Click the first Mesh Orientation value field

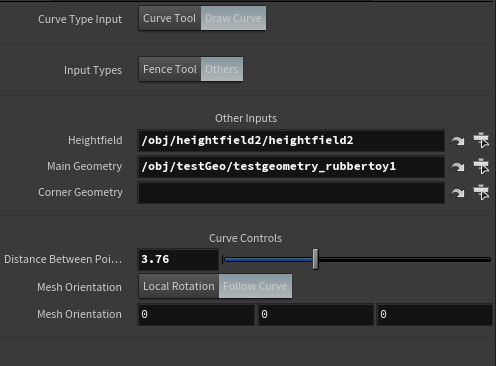click(196, 314)
